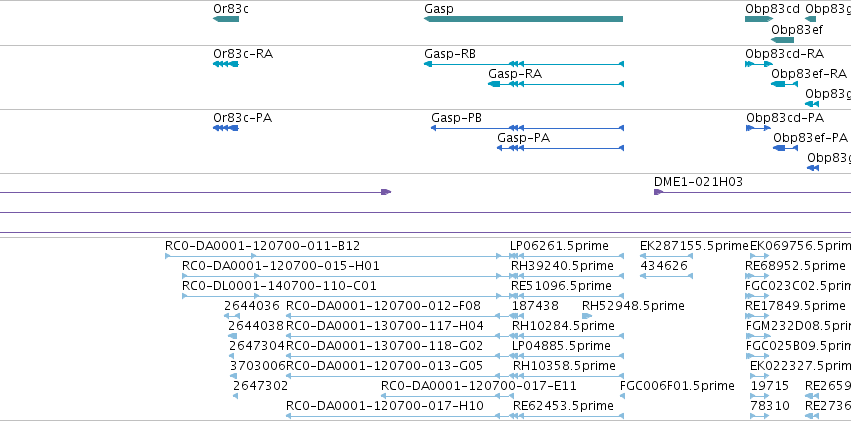The image size is (851, 421).
Task: Click the 2644036 feature label
Action: pos(252,305)
